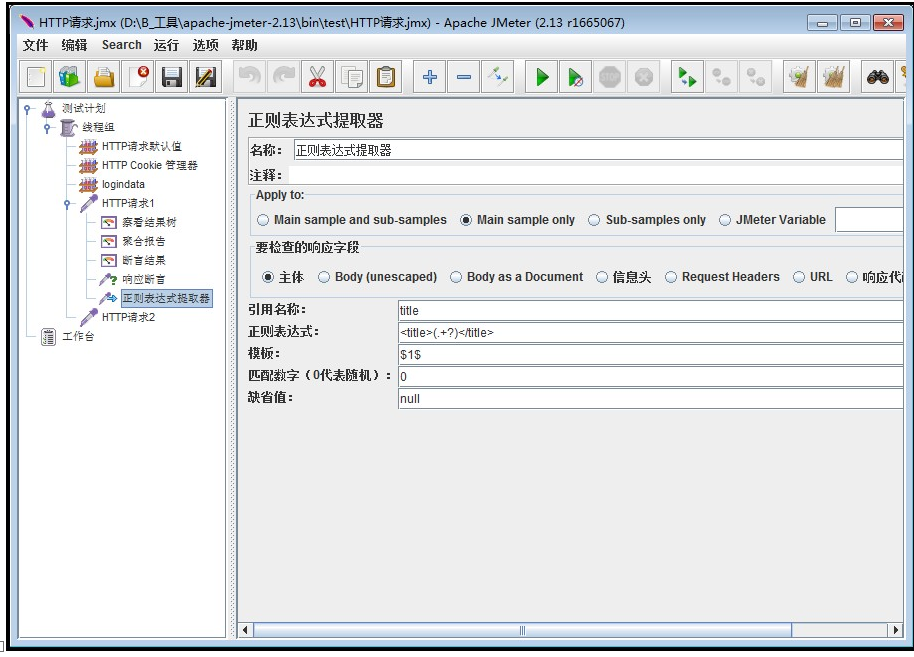This screenshot has width=914, height=657.
Task: Click the Remote stop all icon
Action: [722, 77]
